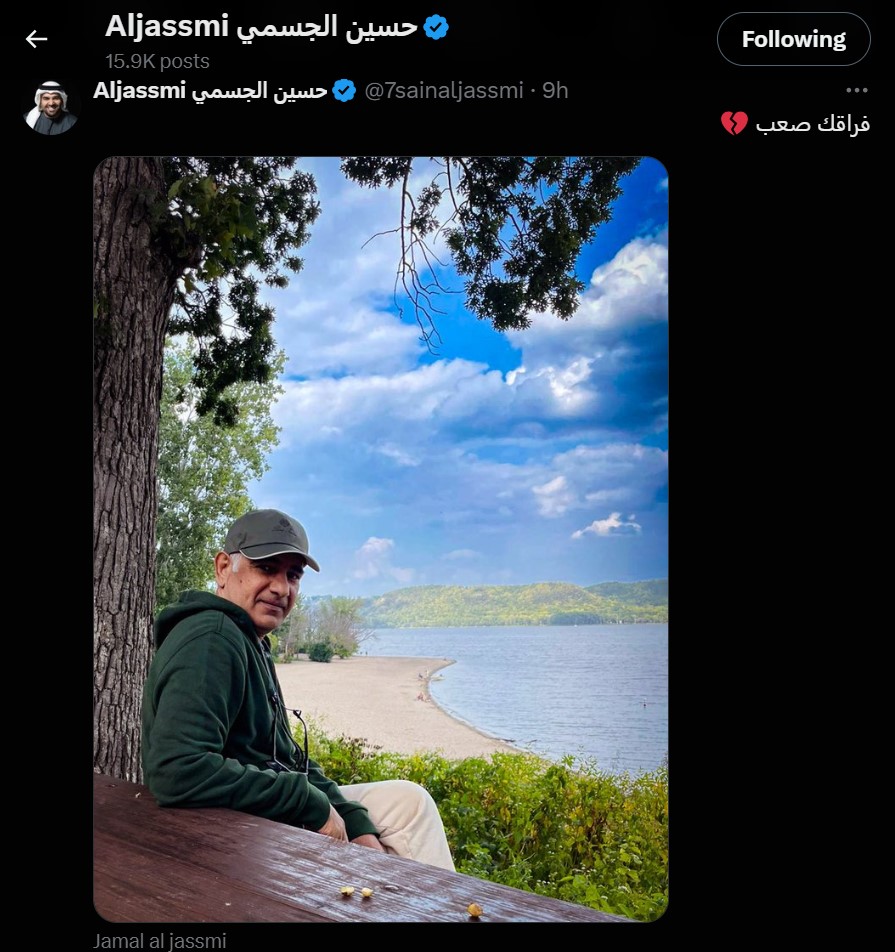
Task: Go back using the left arrow
Action: (x=36, y=39)
